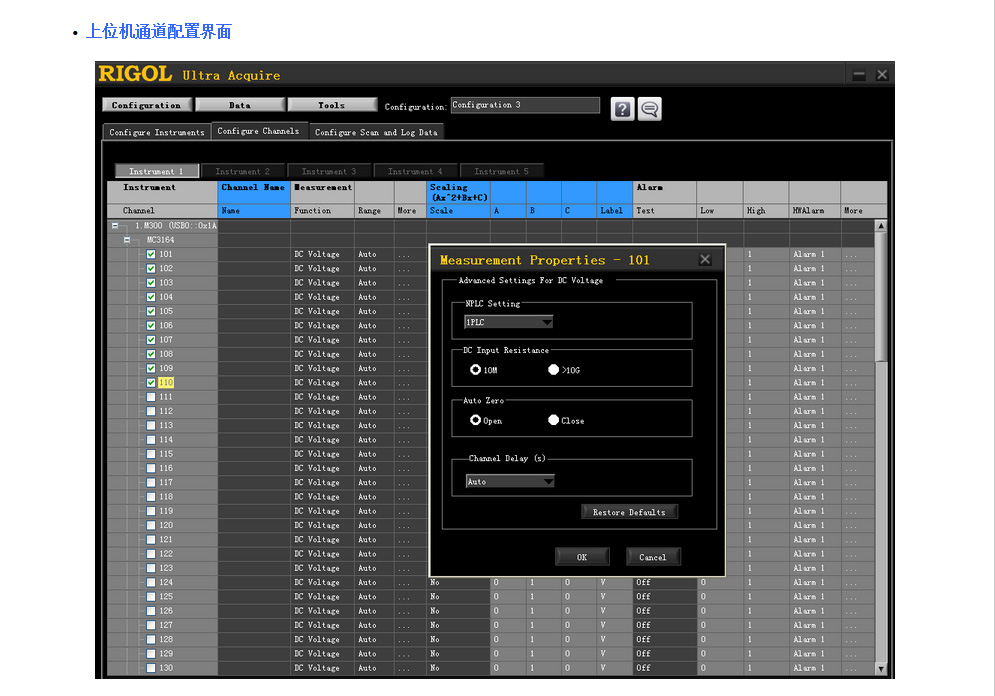This screenshot has width=995, height=696.
Task: Collapse the MC3164 module tree node
Action: [x=127, y=240]
